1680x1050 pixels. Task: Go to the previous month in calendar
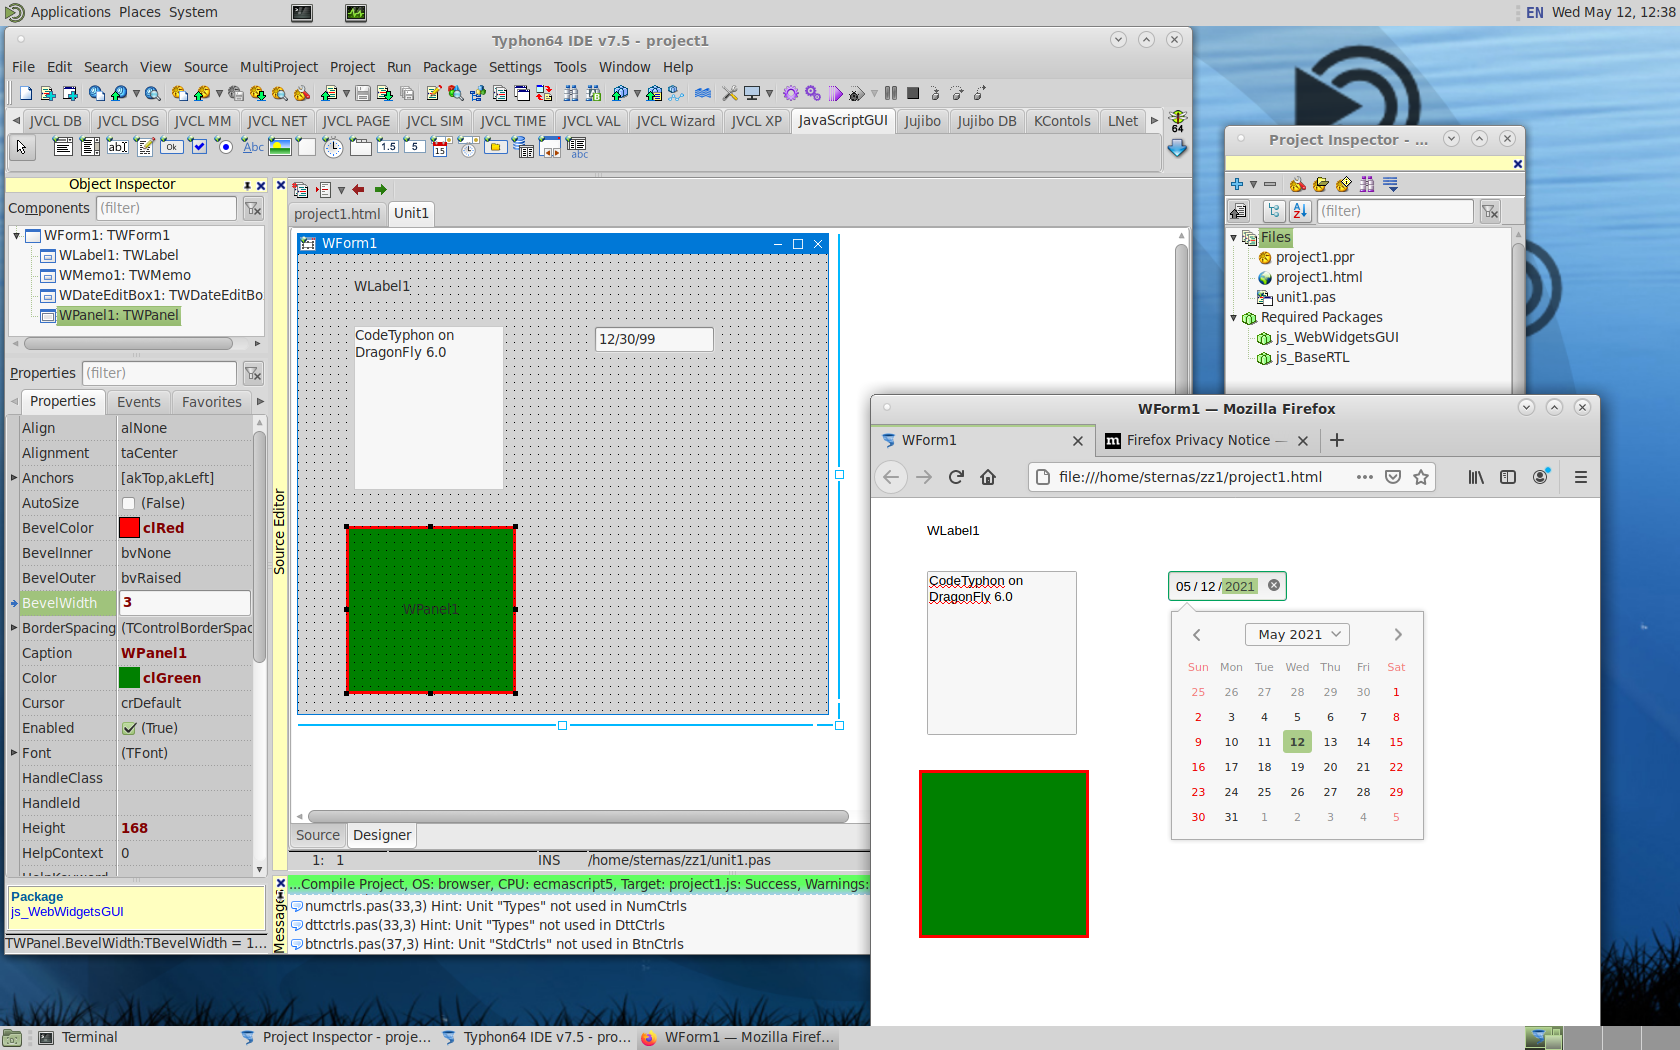(1196, 634)
